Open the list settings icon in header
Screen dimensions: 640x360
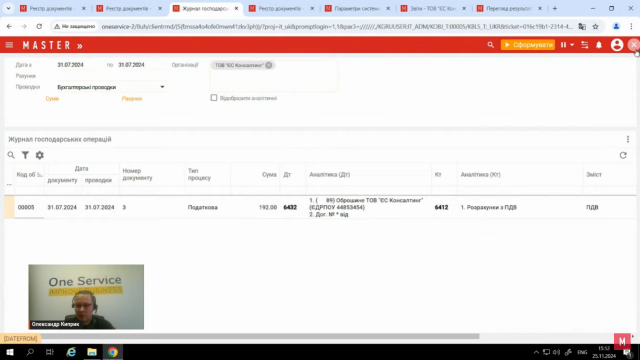tap(584, 45)
